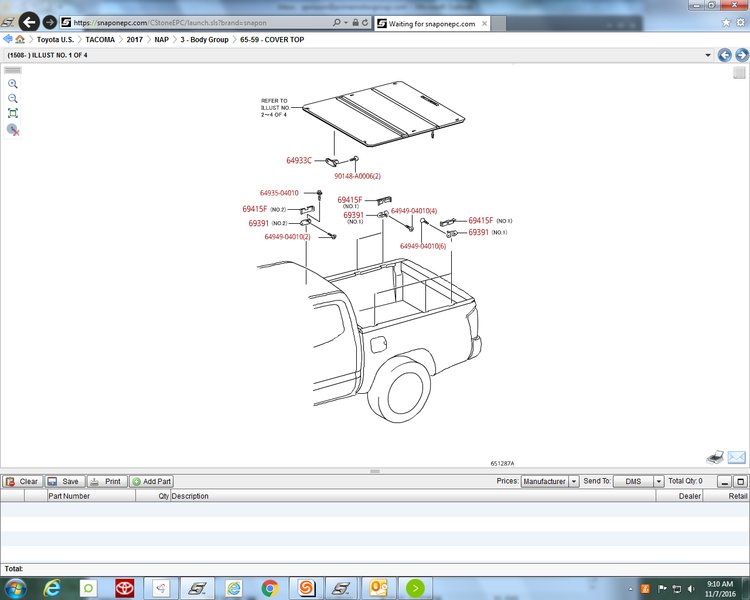Image resolution: width=750 pixels, height=600 pixels.
Task: Click the clock in the system tray
Action: pos(720,589)
